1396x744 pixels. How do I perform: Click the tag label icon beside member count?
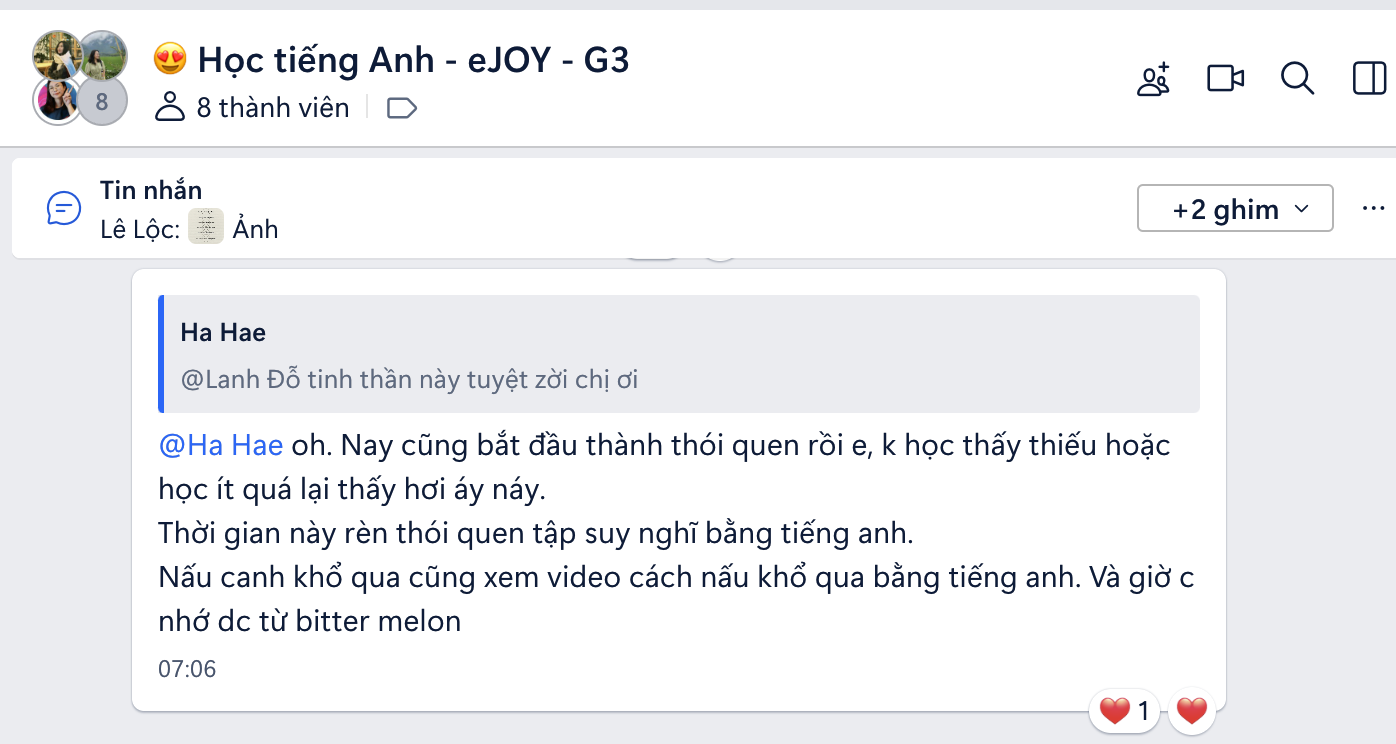pos(401,108)
